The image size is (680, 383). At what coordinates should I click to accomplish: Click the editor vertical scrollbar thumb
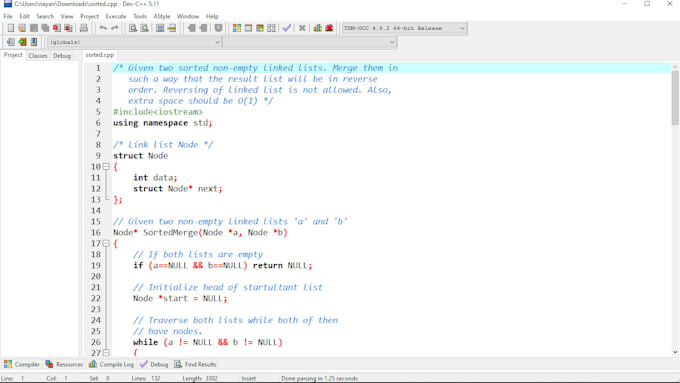(x=675, y=98)
